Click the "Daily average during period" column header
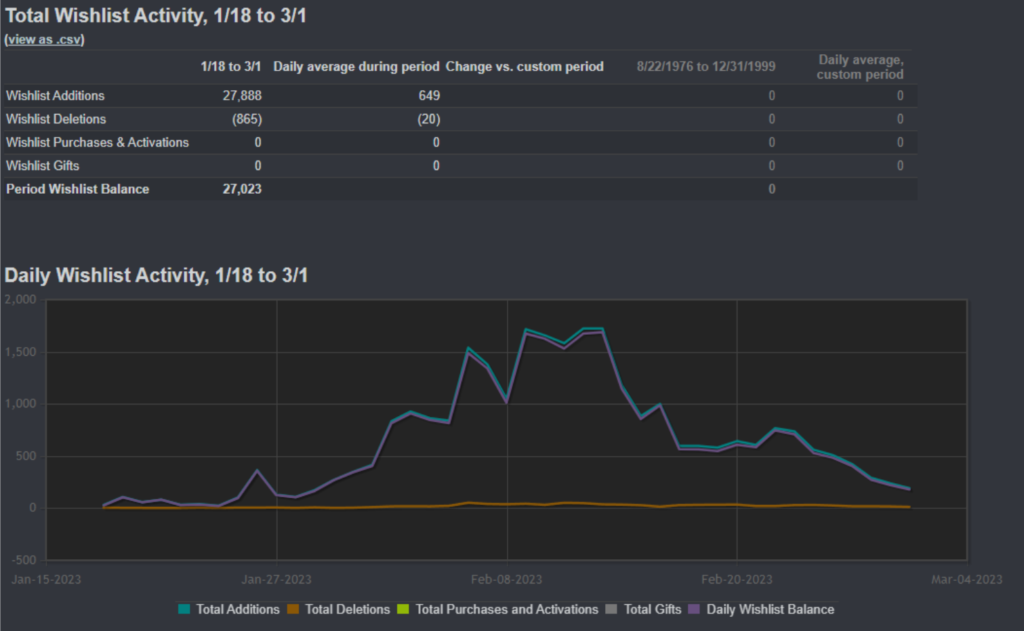Viewport: 1024px width, 631px height. 356,67
